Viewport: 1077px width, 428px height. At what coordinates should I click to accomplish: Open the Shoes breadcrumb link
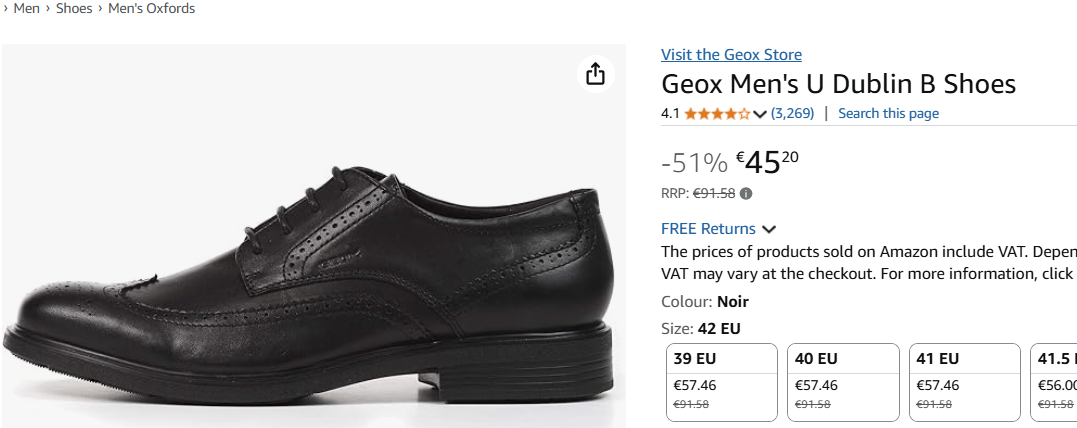74,9
